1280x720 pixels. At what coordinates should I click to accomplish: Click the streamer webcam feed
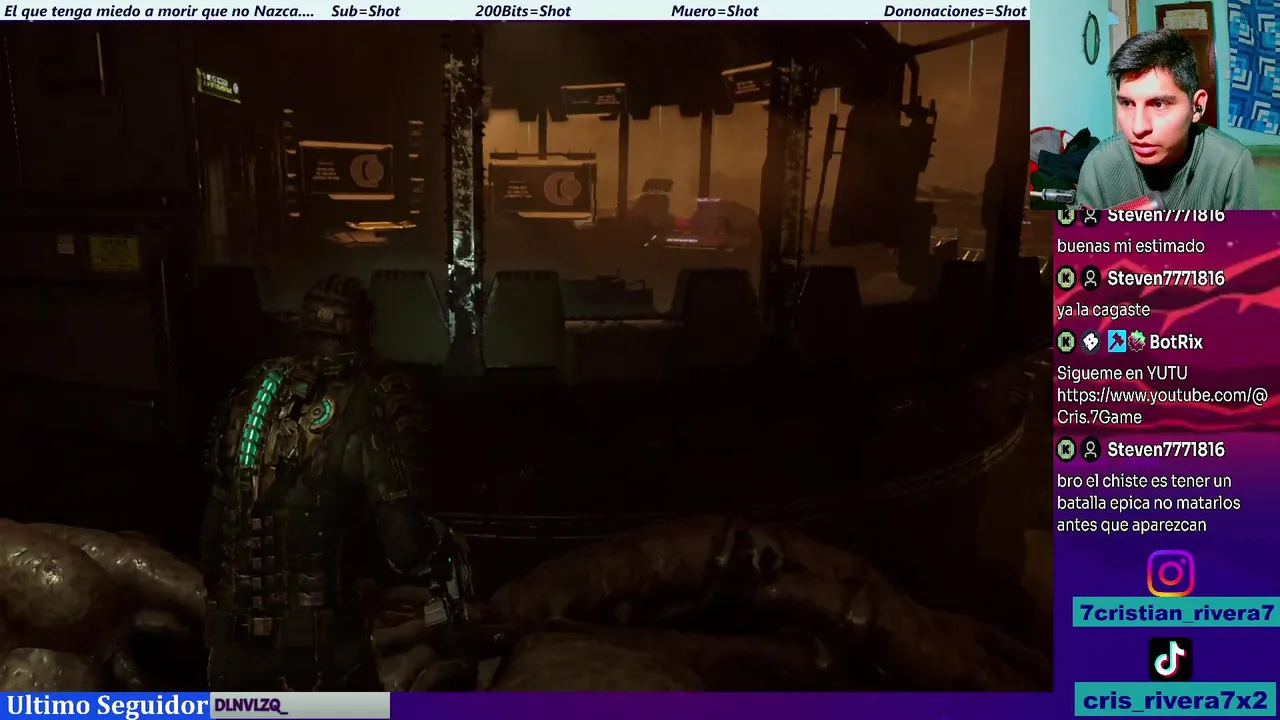1155,104
